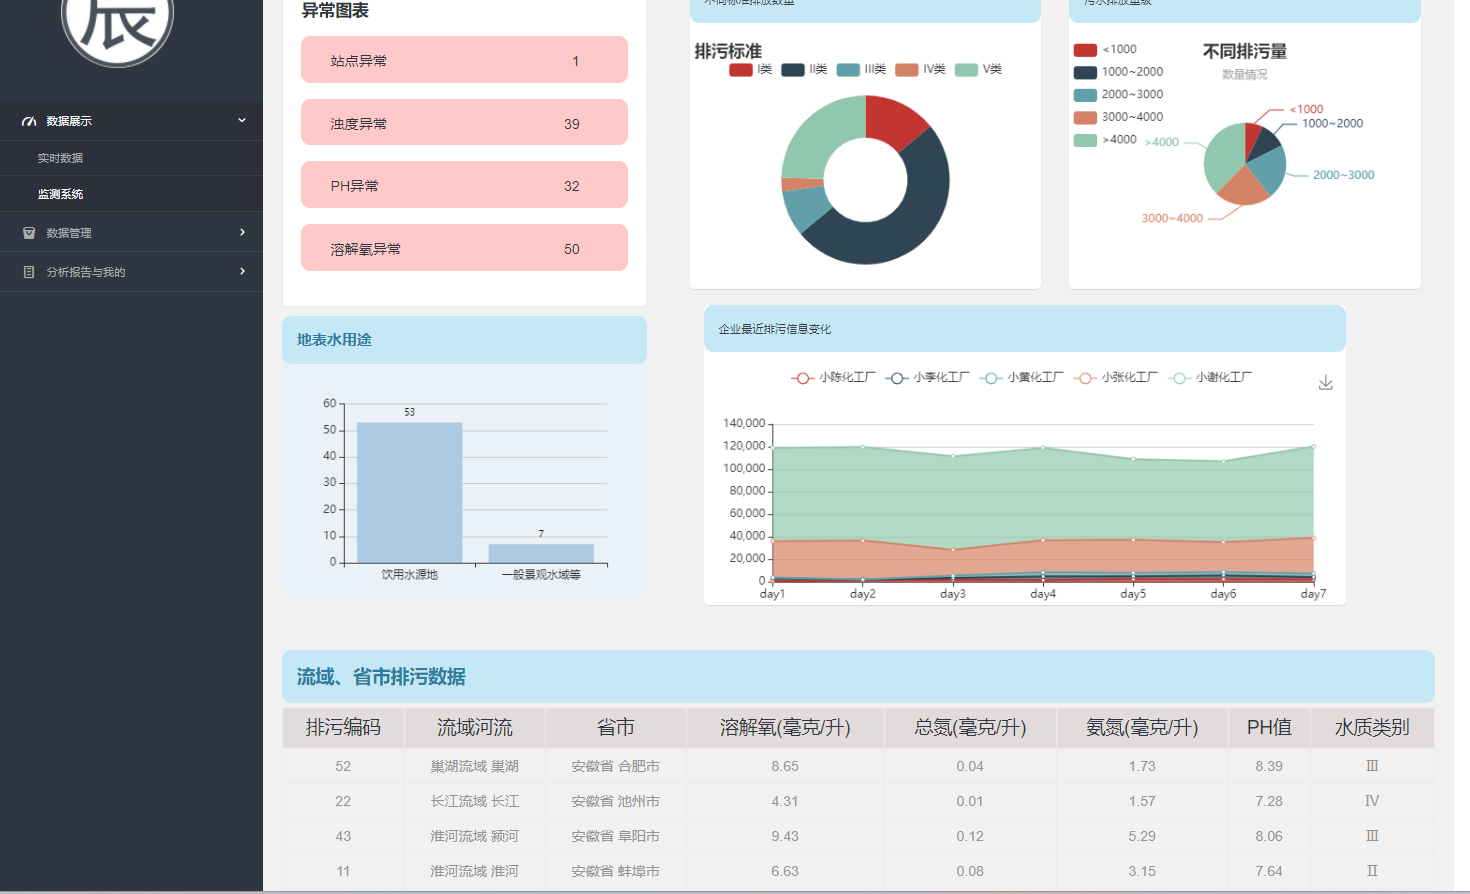Open the 数据管理 sidebar menu label
This screenshot has width=1470, height=894.
click(x=69, y=233)
